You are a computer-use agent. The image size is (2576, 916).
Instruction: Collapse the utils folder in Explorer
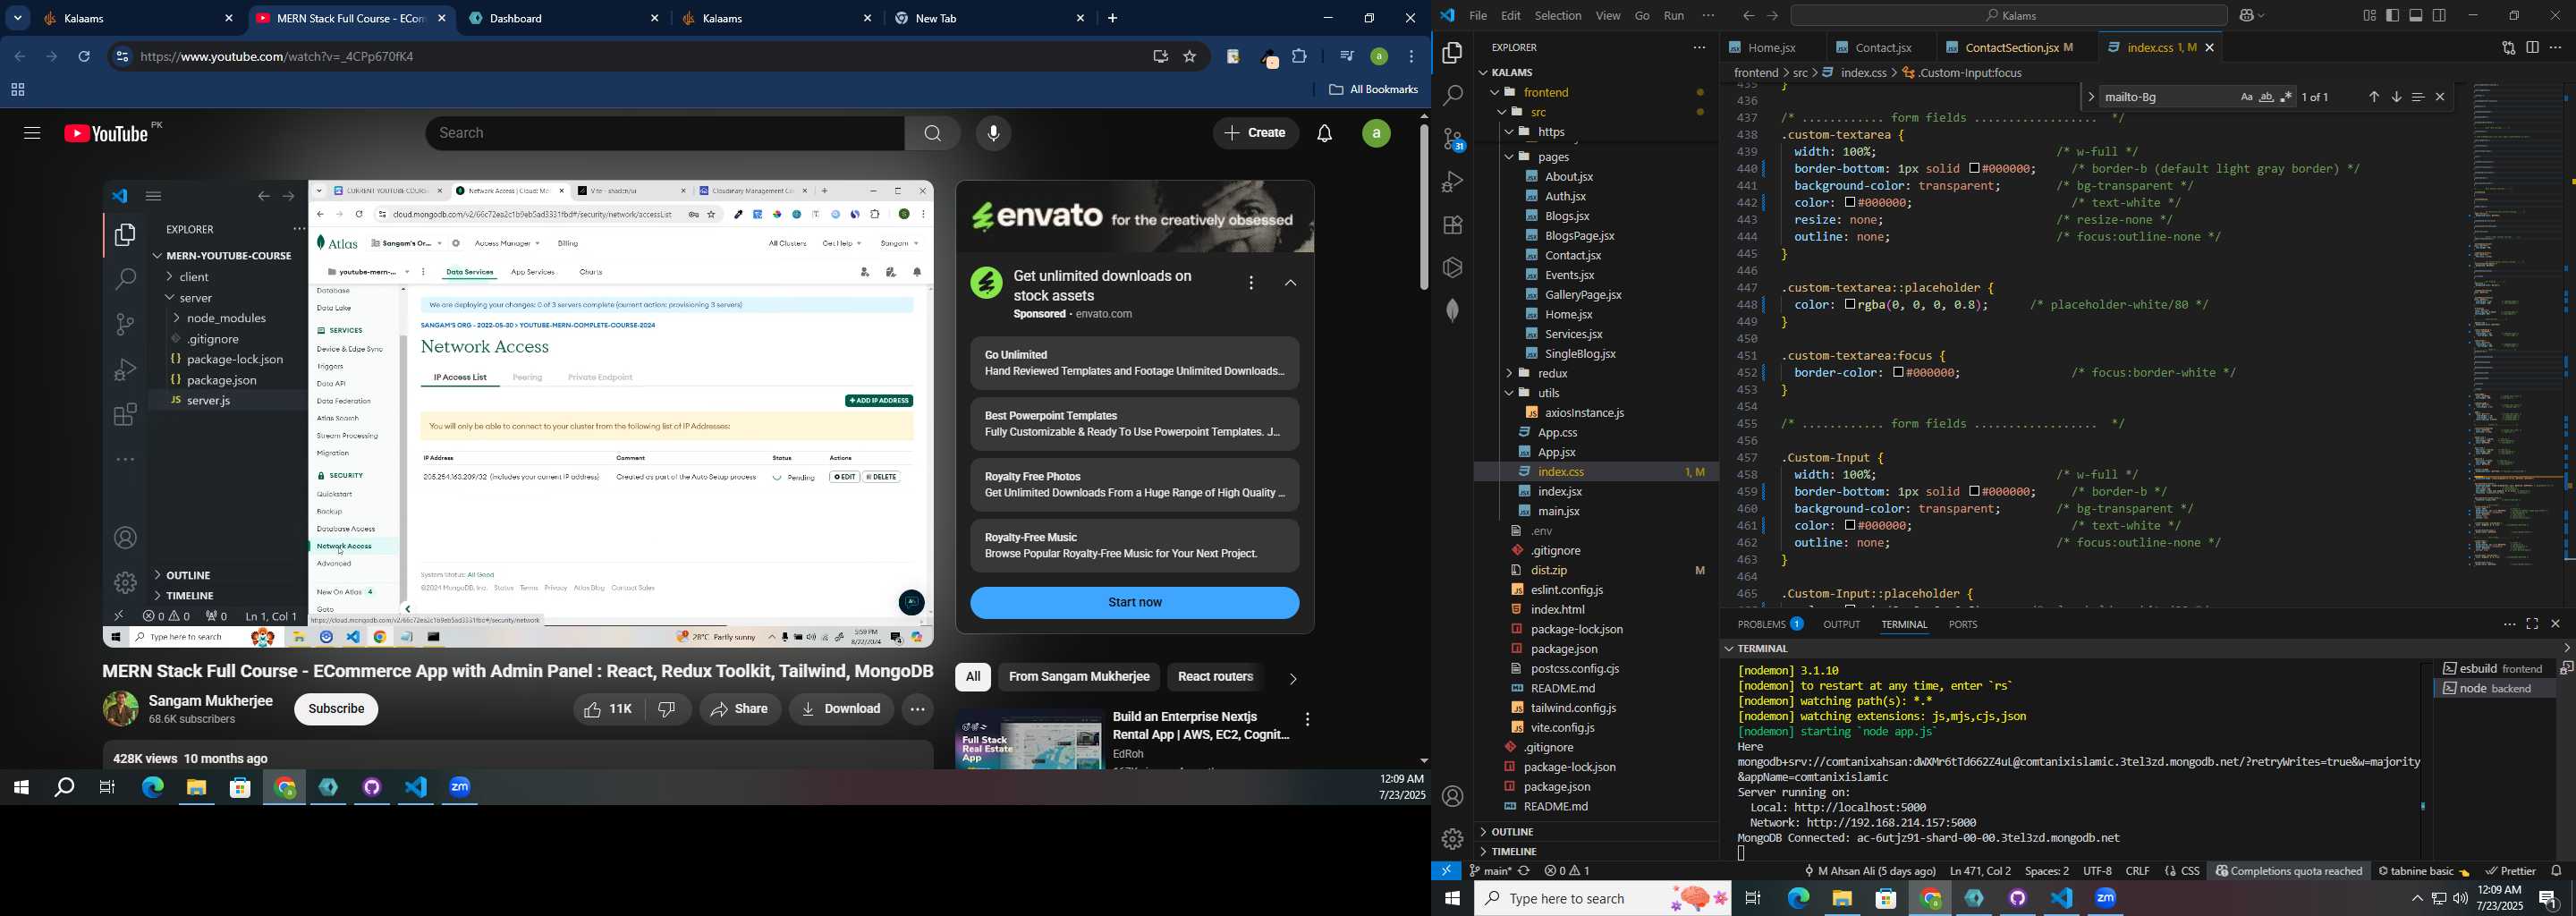click(x=1511, y=393)
